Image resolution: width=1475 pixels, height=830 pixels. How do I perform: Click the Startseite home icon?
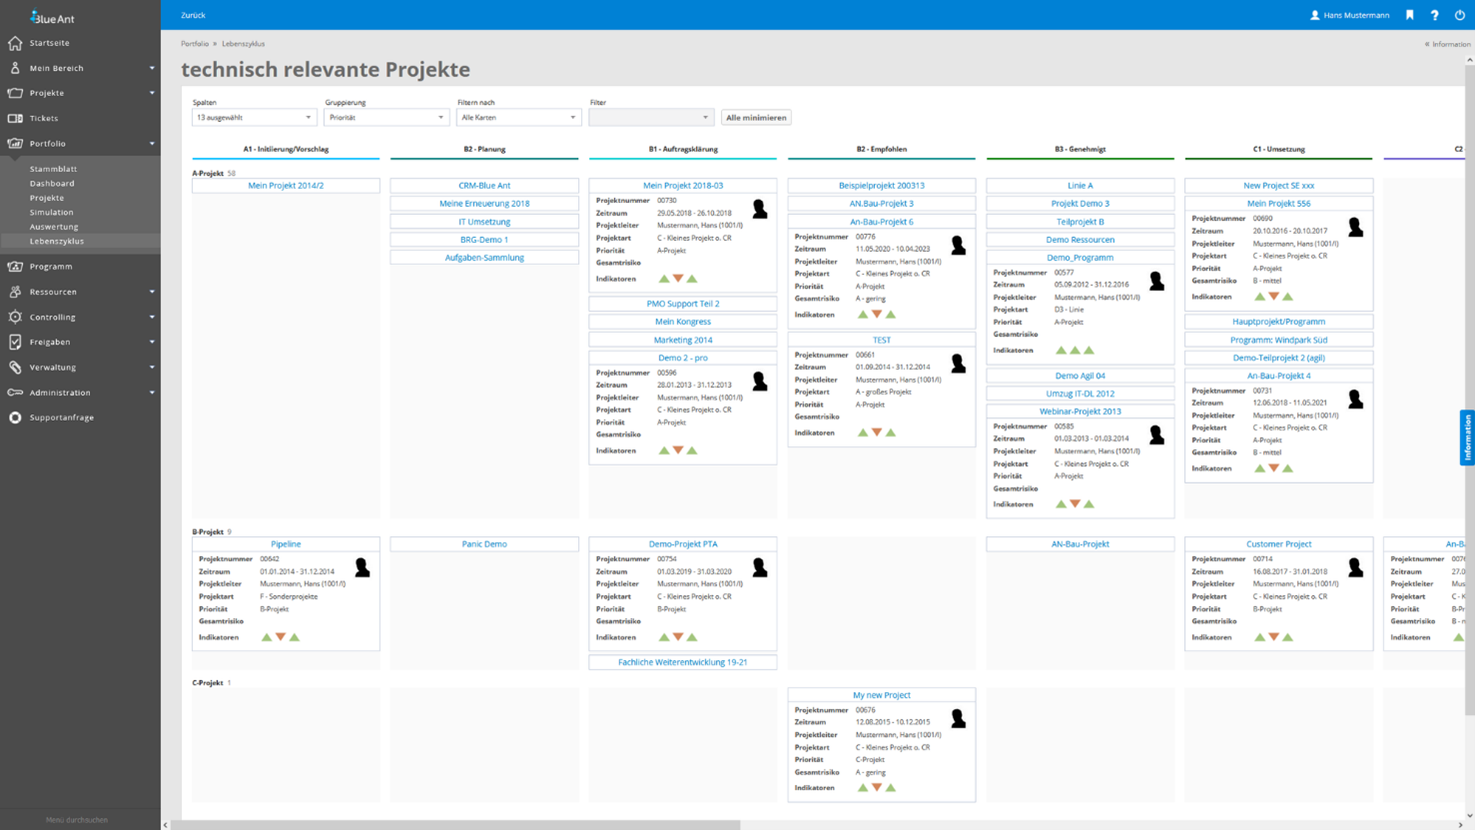[x=15, y=43]
